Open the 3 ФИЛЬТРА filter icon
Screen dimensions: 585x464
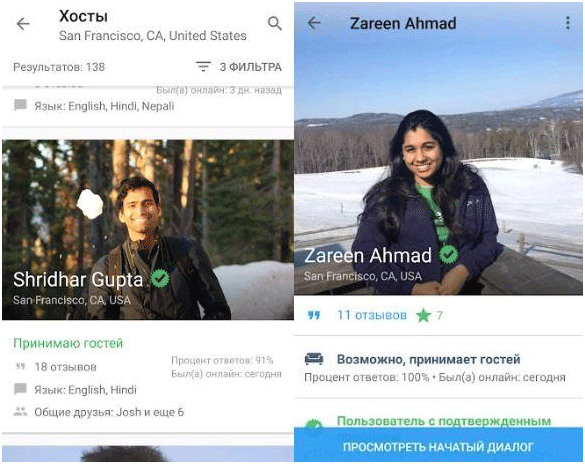point(203,67)
